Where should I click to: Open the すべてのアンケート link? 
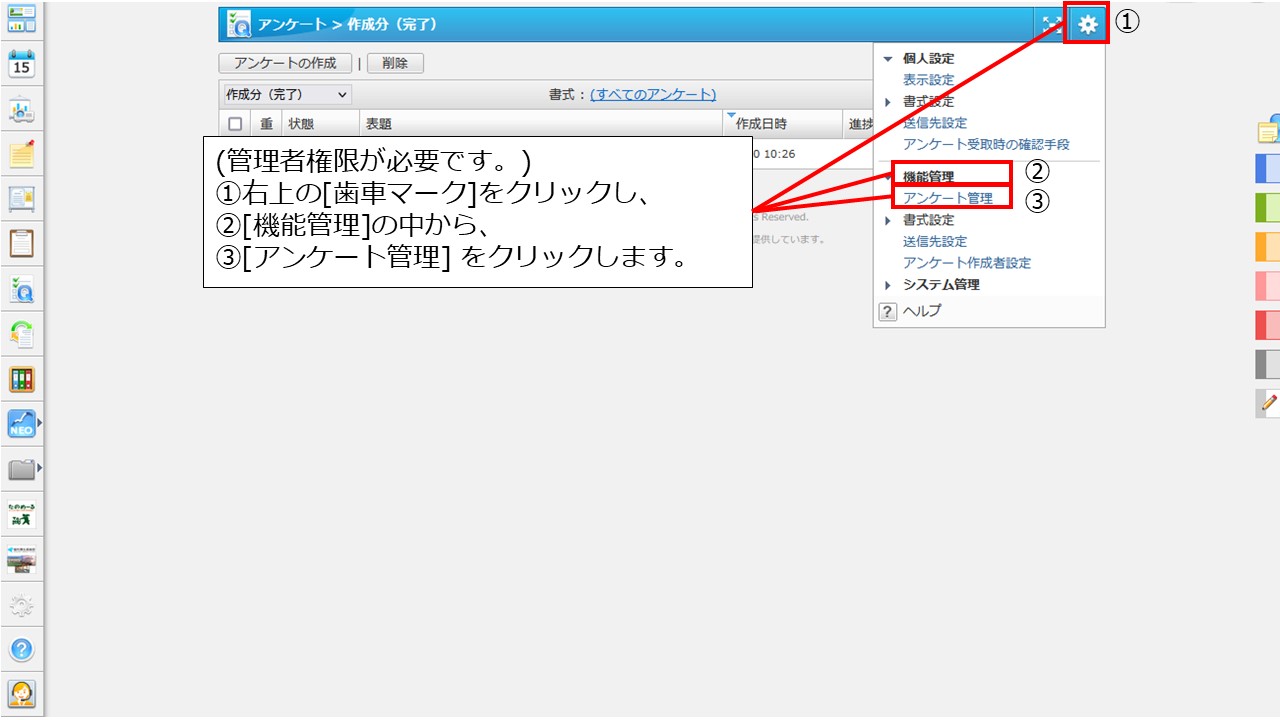pyautogui.click(x=653, y=94)
